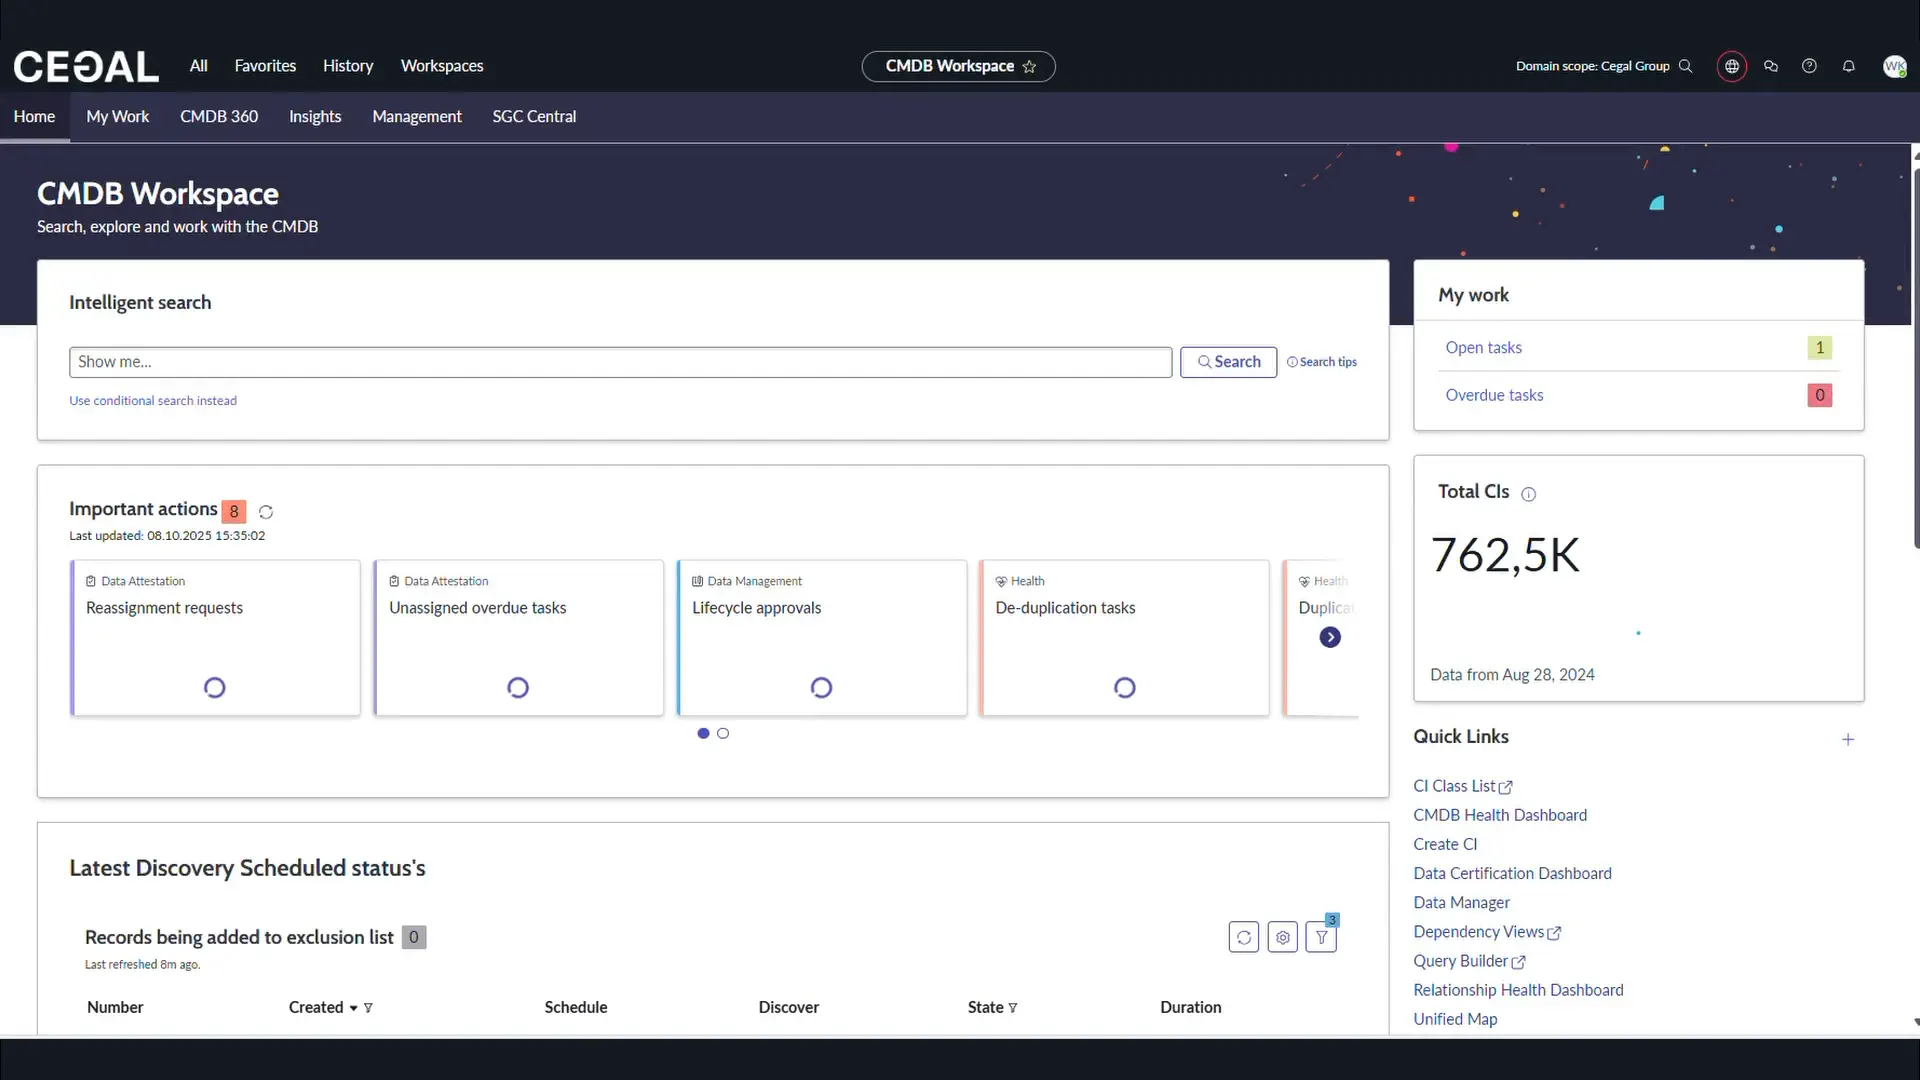Open the chat conversations icon
1920x1080 pixels.
1771,66
